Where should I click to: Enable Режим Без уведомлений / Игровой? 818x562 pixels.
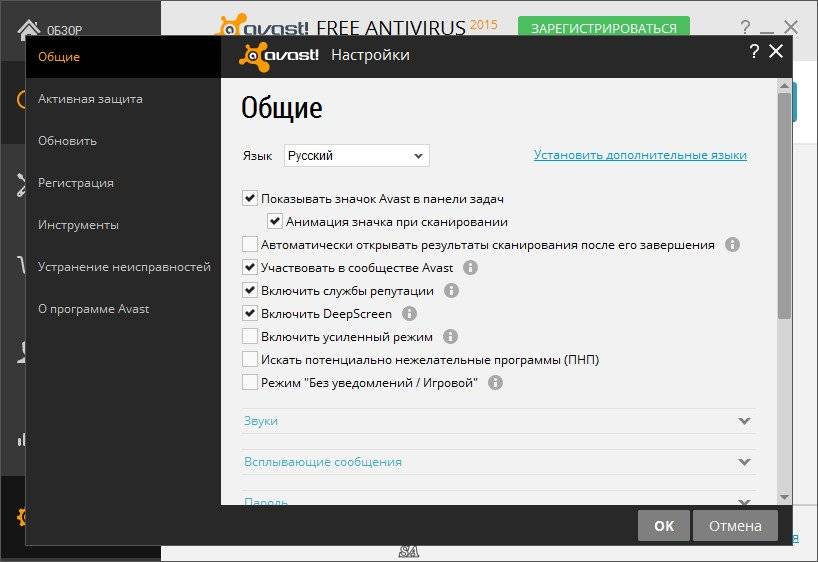[x=250, y=382]
